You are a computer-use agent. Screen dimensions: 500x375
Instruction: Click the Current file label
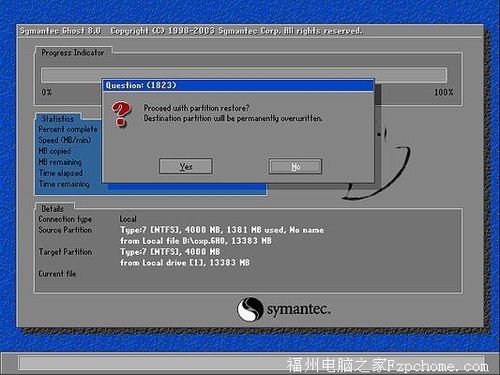coord(57,274)
